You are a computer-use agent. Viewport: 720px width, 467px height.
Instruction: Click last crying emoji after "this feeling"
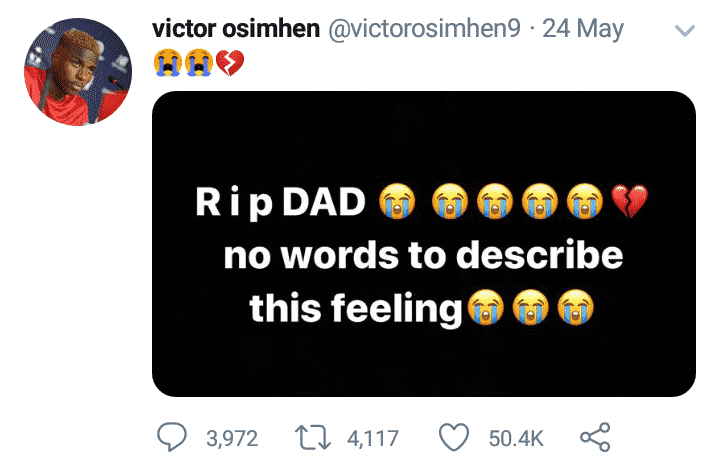coord(575,307)
